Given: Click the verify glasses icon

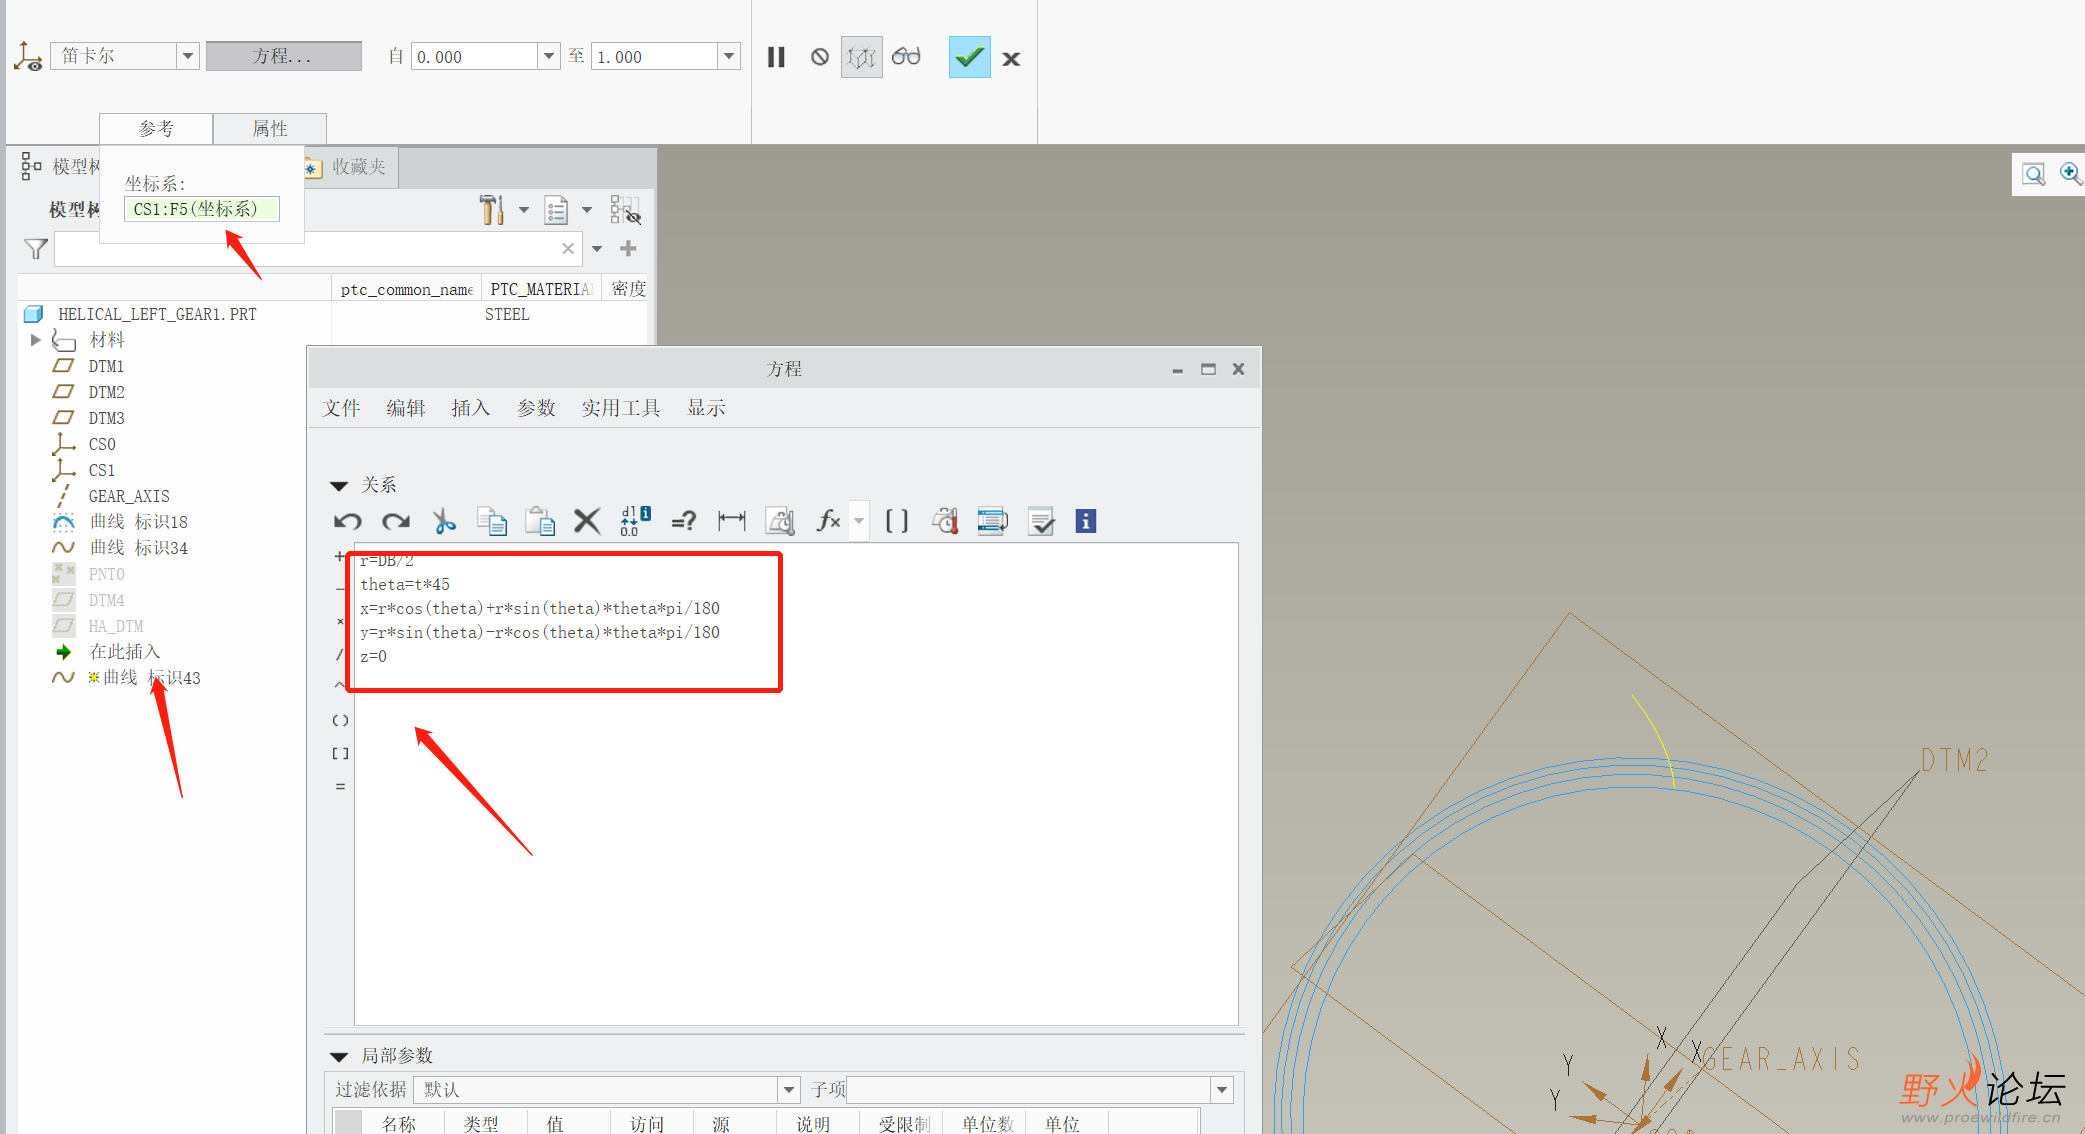Looking at the screenshot, I should click(x=906, y=57).
